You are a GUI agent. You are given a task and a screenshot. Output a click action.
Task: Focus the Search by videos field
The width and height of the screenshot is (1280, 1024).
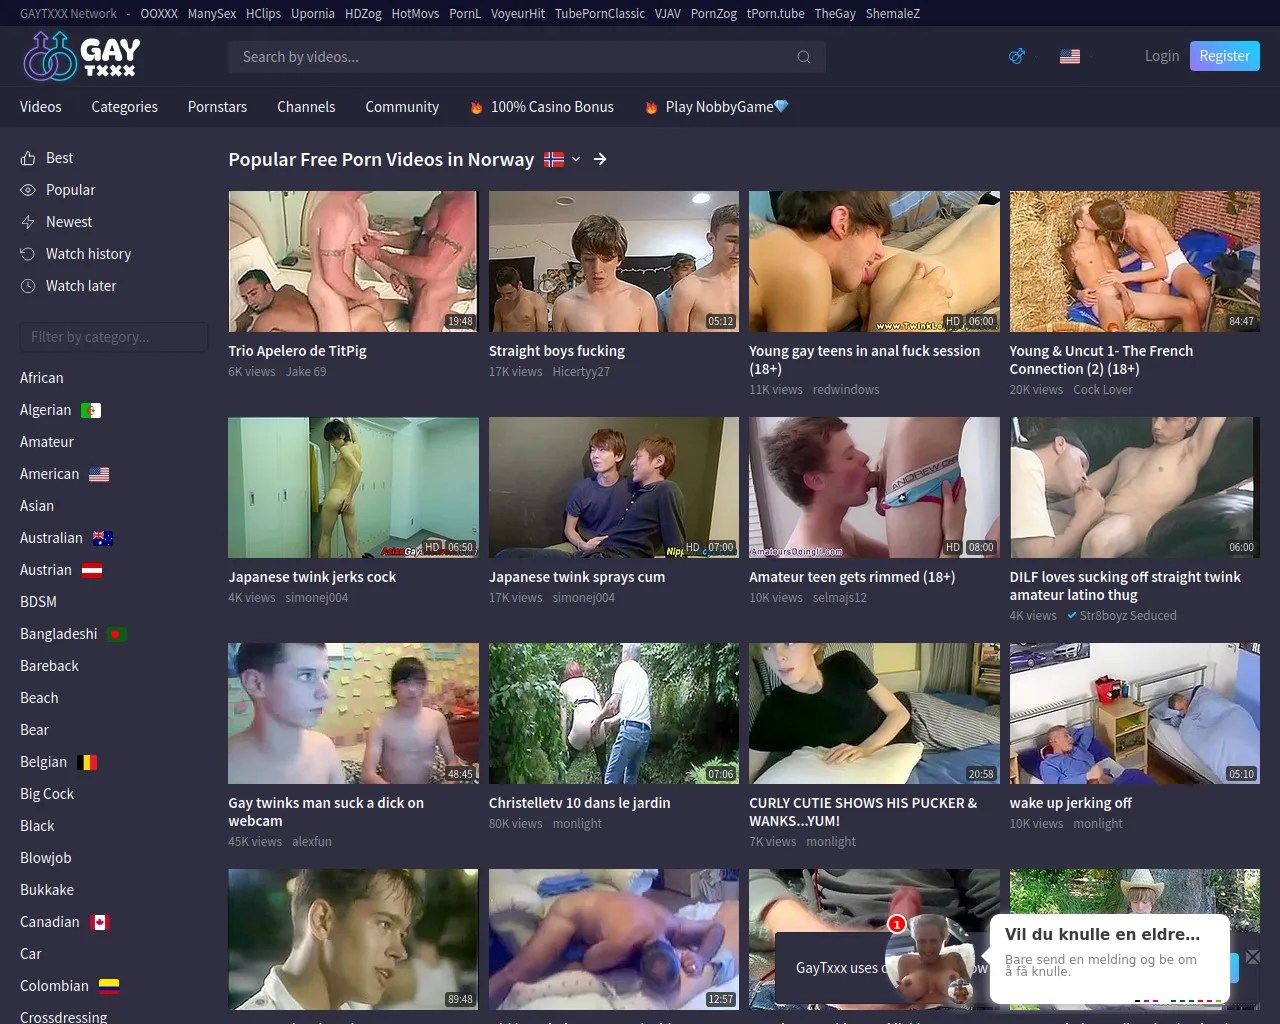[510, 57]
